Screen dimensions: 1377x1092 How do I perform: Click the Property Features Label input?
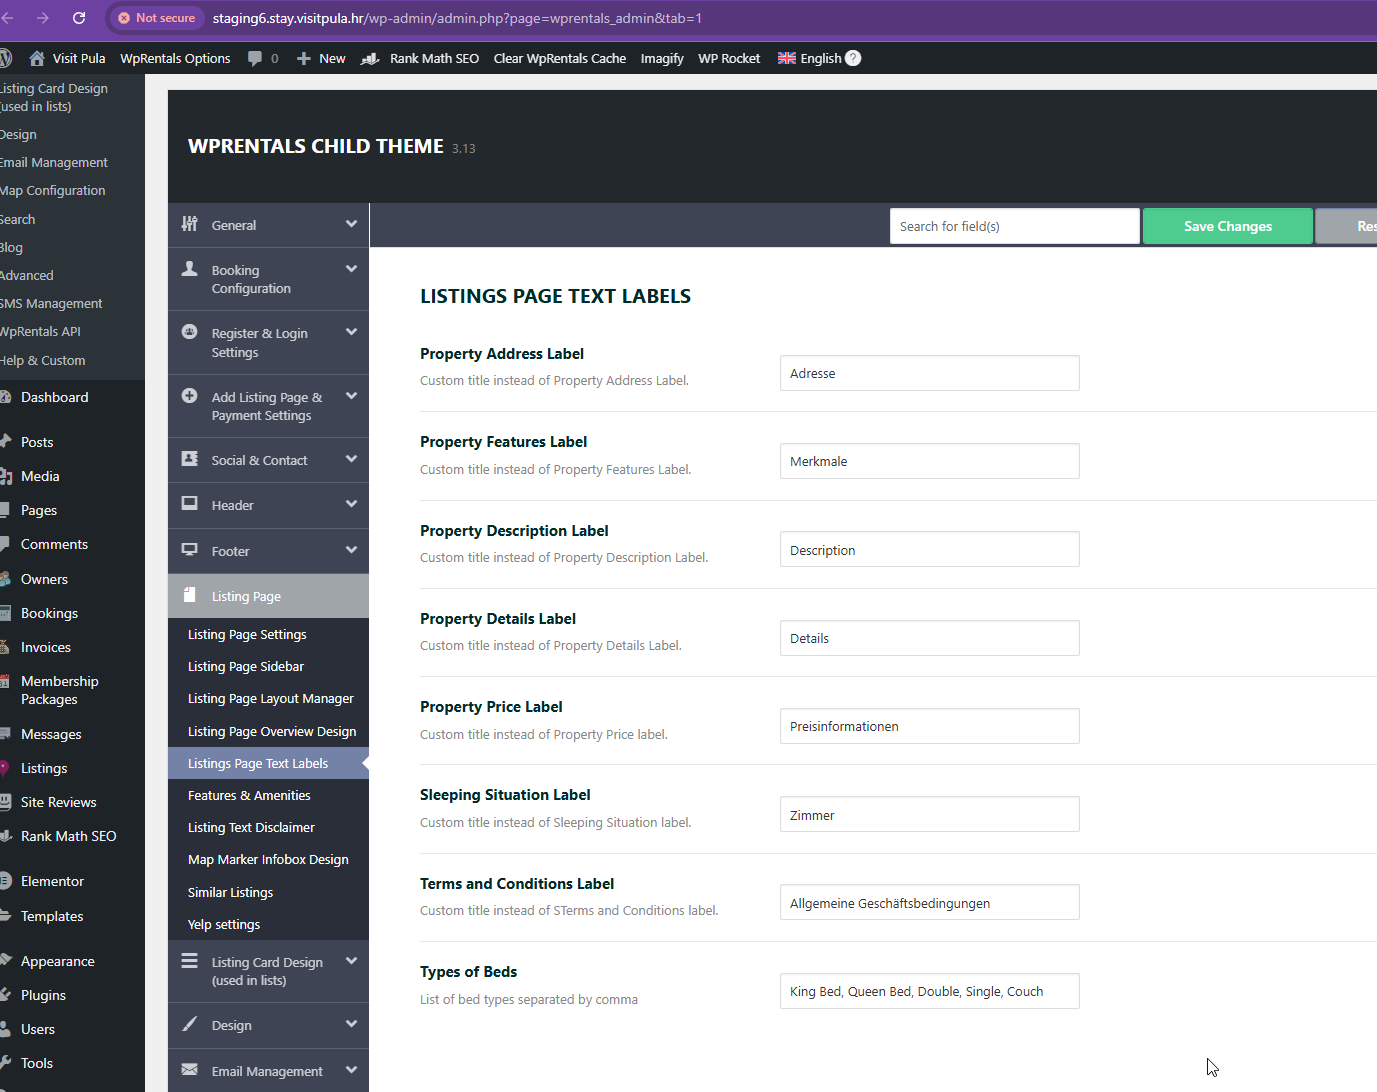coord(930,461)
